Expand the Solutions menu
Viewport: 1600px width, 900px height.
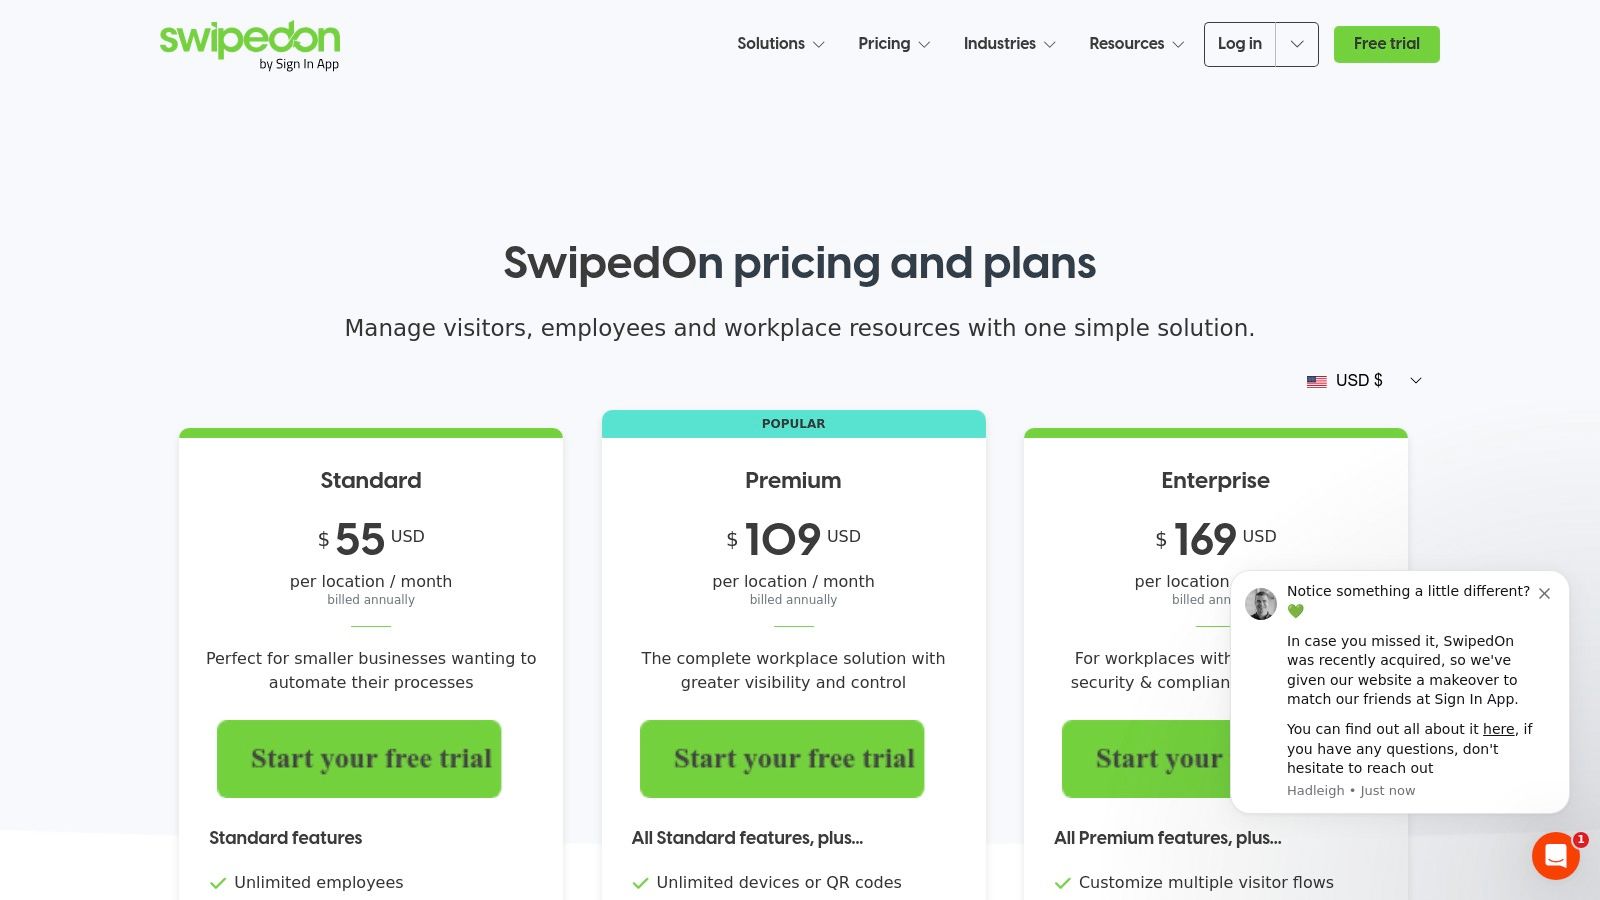[781, 44]
